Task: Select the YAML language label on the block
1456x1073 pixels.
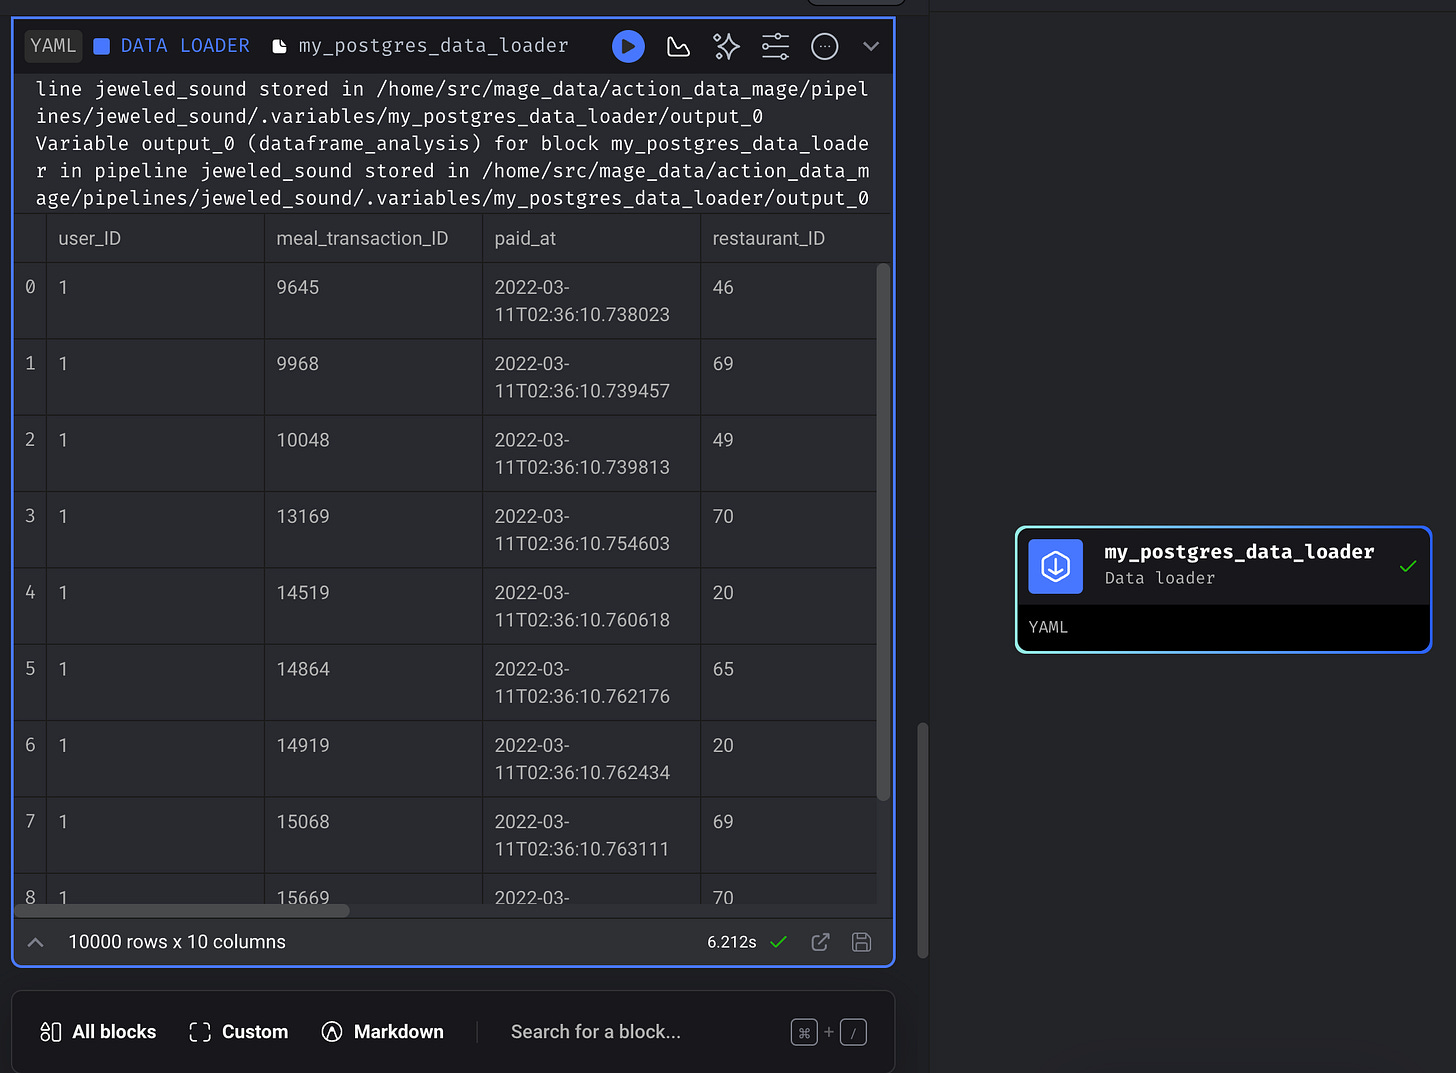Action: 52,45
